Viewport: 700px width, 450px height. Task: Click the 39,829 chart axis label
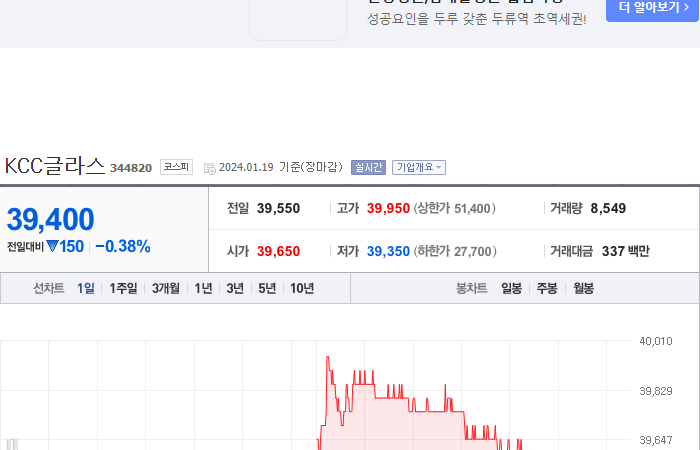click(656, 392)
